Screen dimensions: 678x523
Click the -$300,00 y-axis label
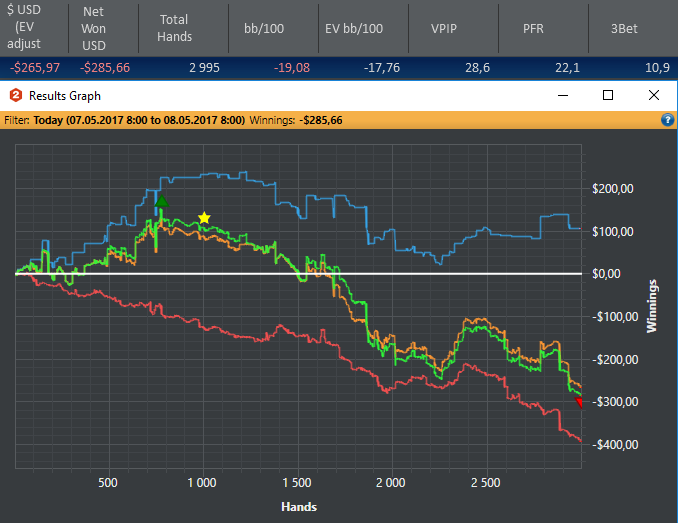pos(615,402)
